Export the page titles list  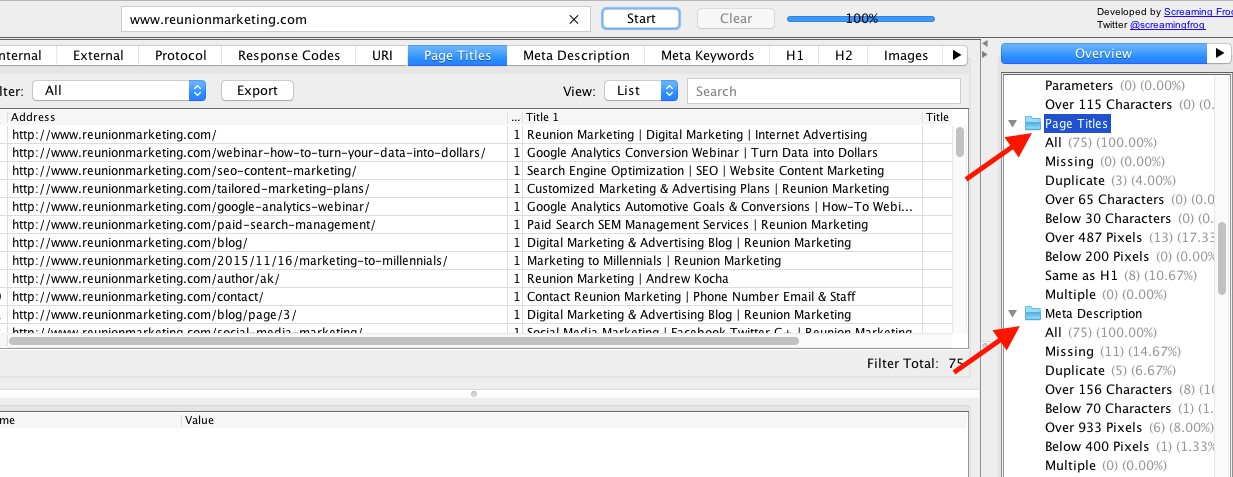tap(257, 91)
